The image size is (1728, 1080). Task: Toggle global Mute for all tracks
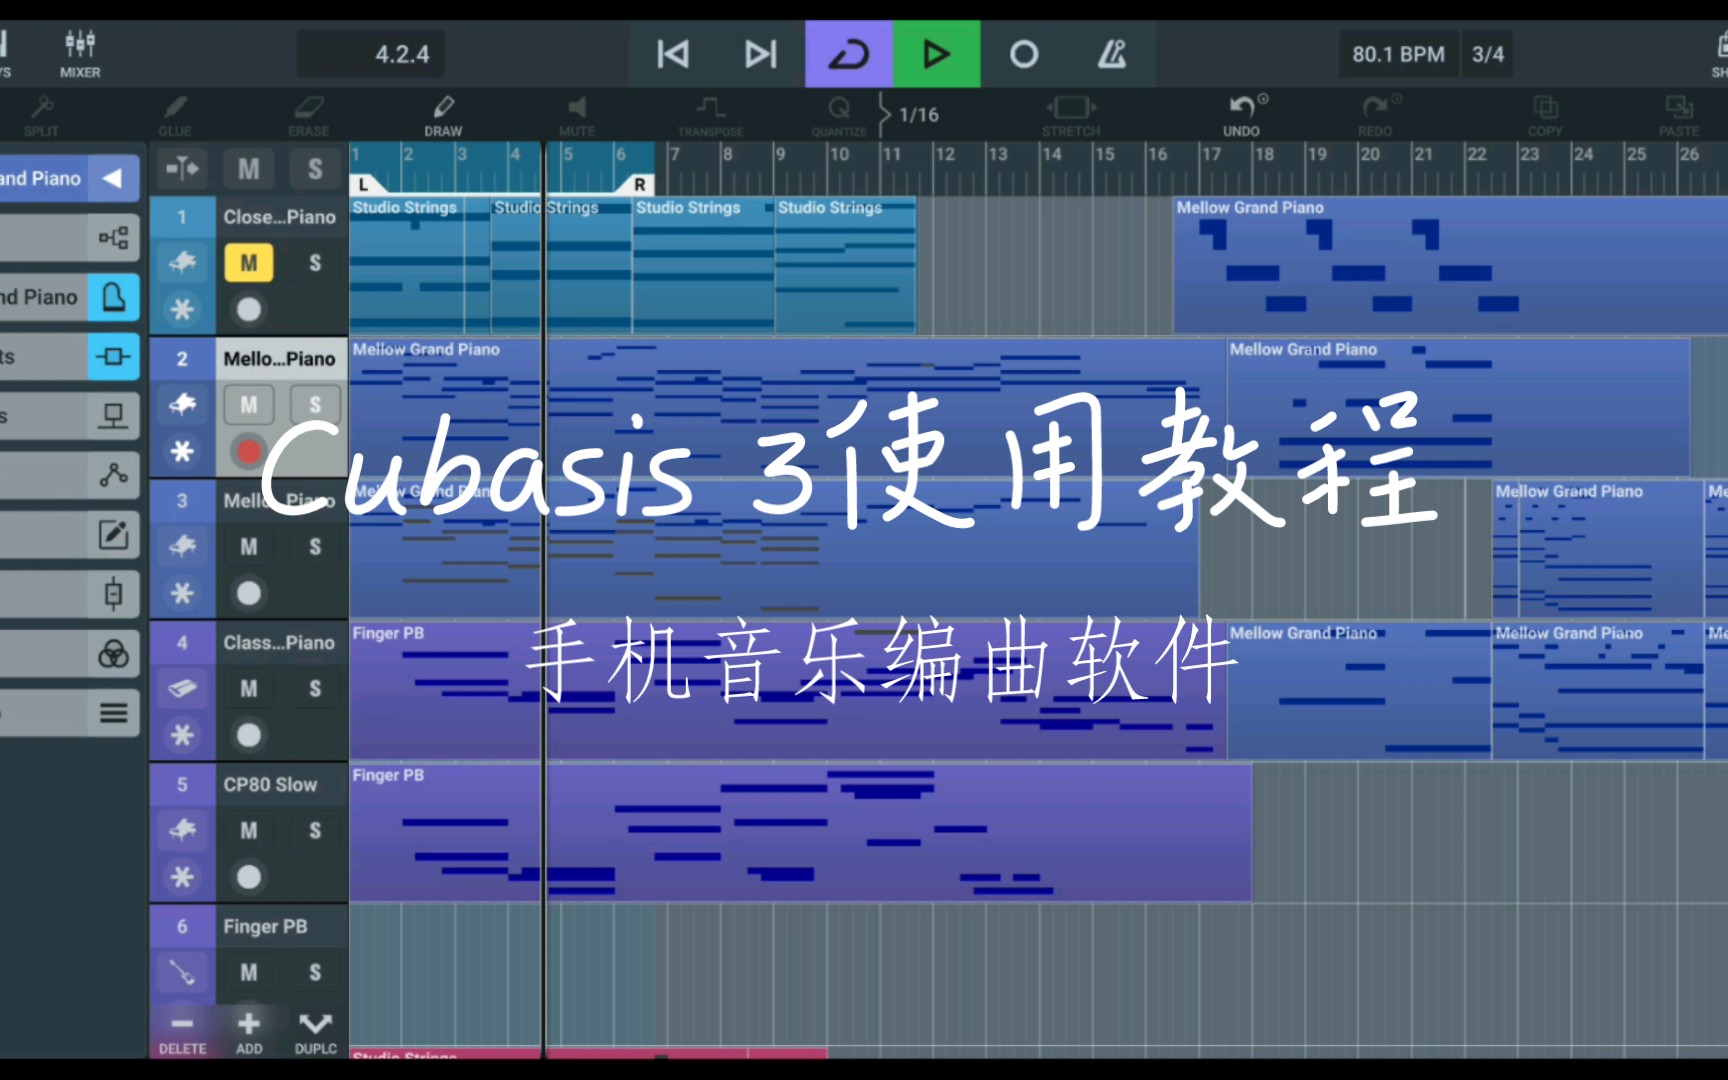[249, 169]
